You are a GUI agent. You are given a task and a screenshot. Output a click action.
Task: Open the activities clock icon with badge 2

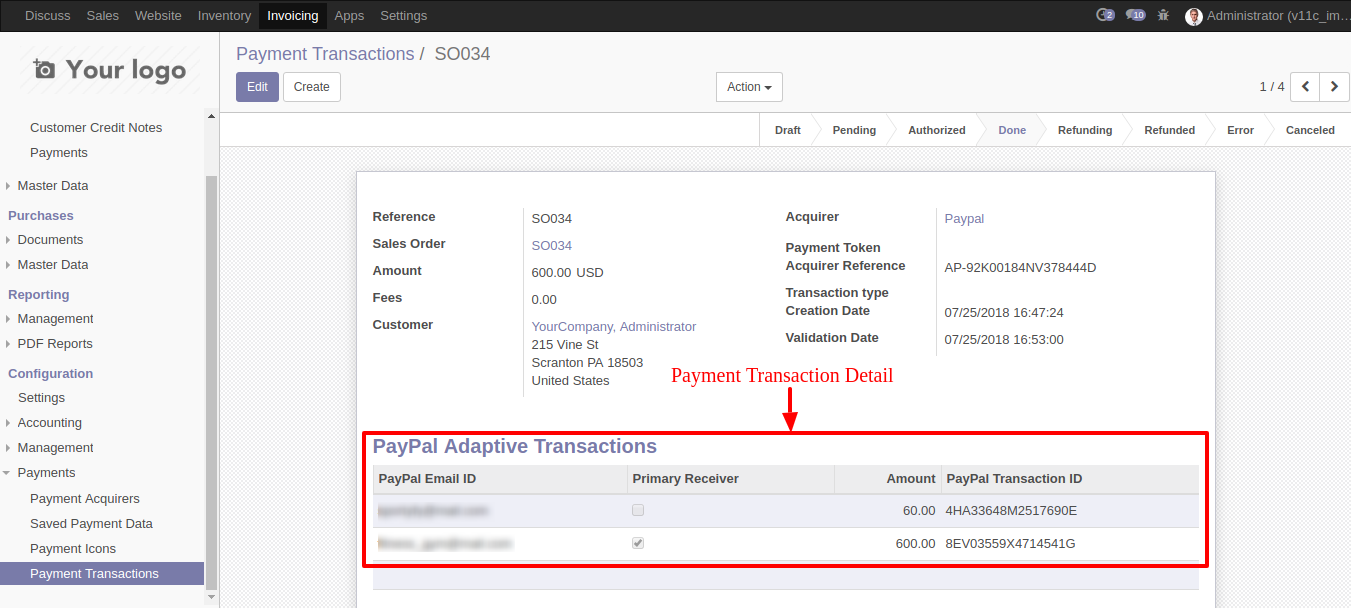[1105, 15]
